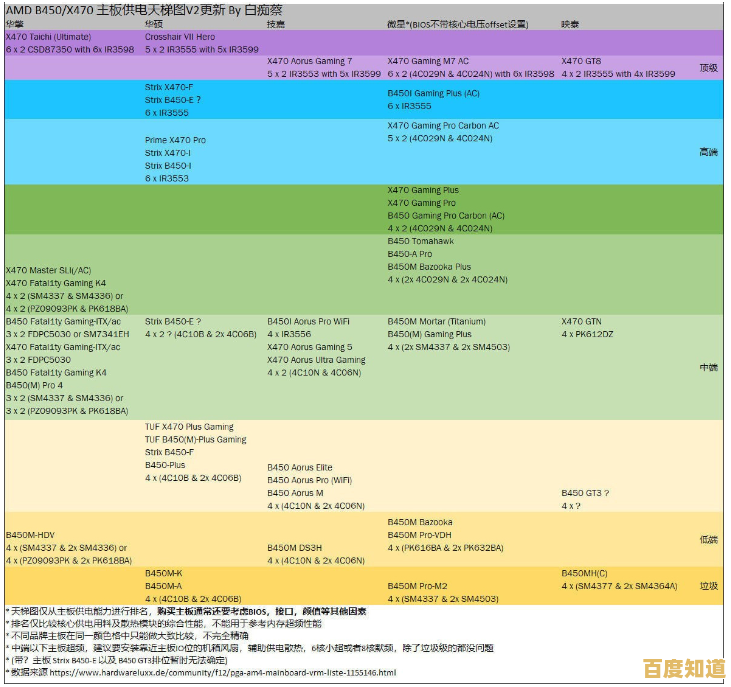Select the 映泰 column header
Screen dimensions: 731x687
570,23
